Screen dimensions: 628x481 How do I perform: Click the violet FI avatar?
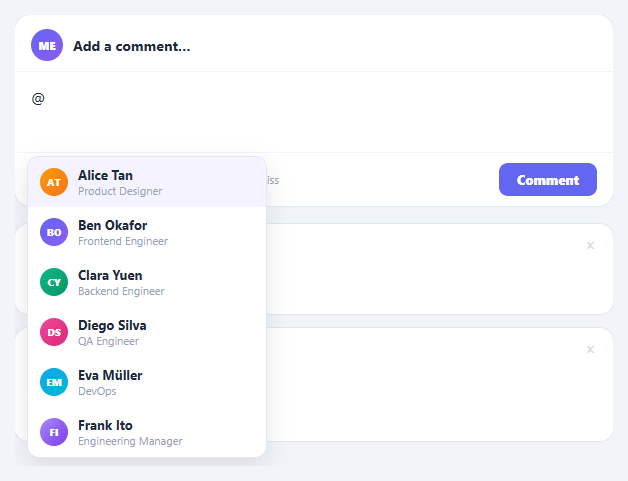(x=54, y=433)
